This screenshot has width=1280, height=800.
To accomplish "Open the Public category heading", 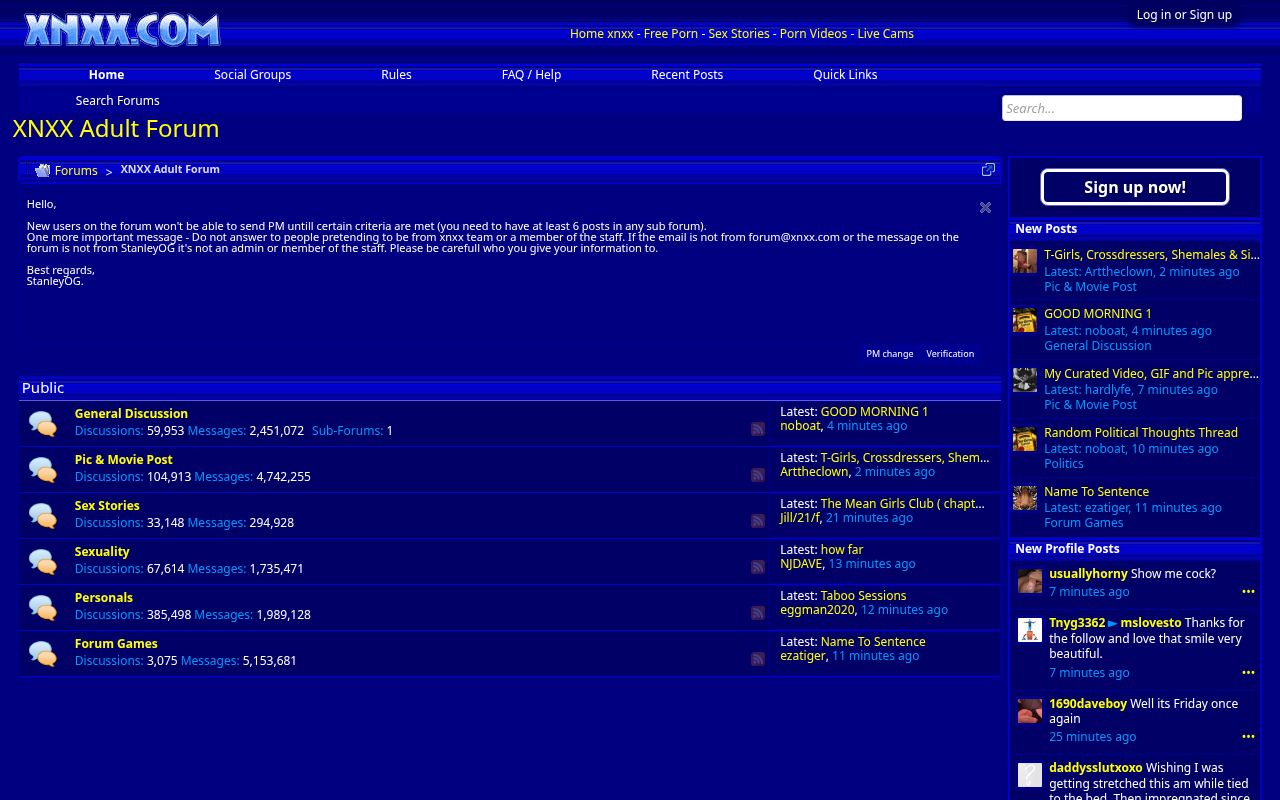I will 43,387.
